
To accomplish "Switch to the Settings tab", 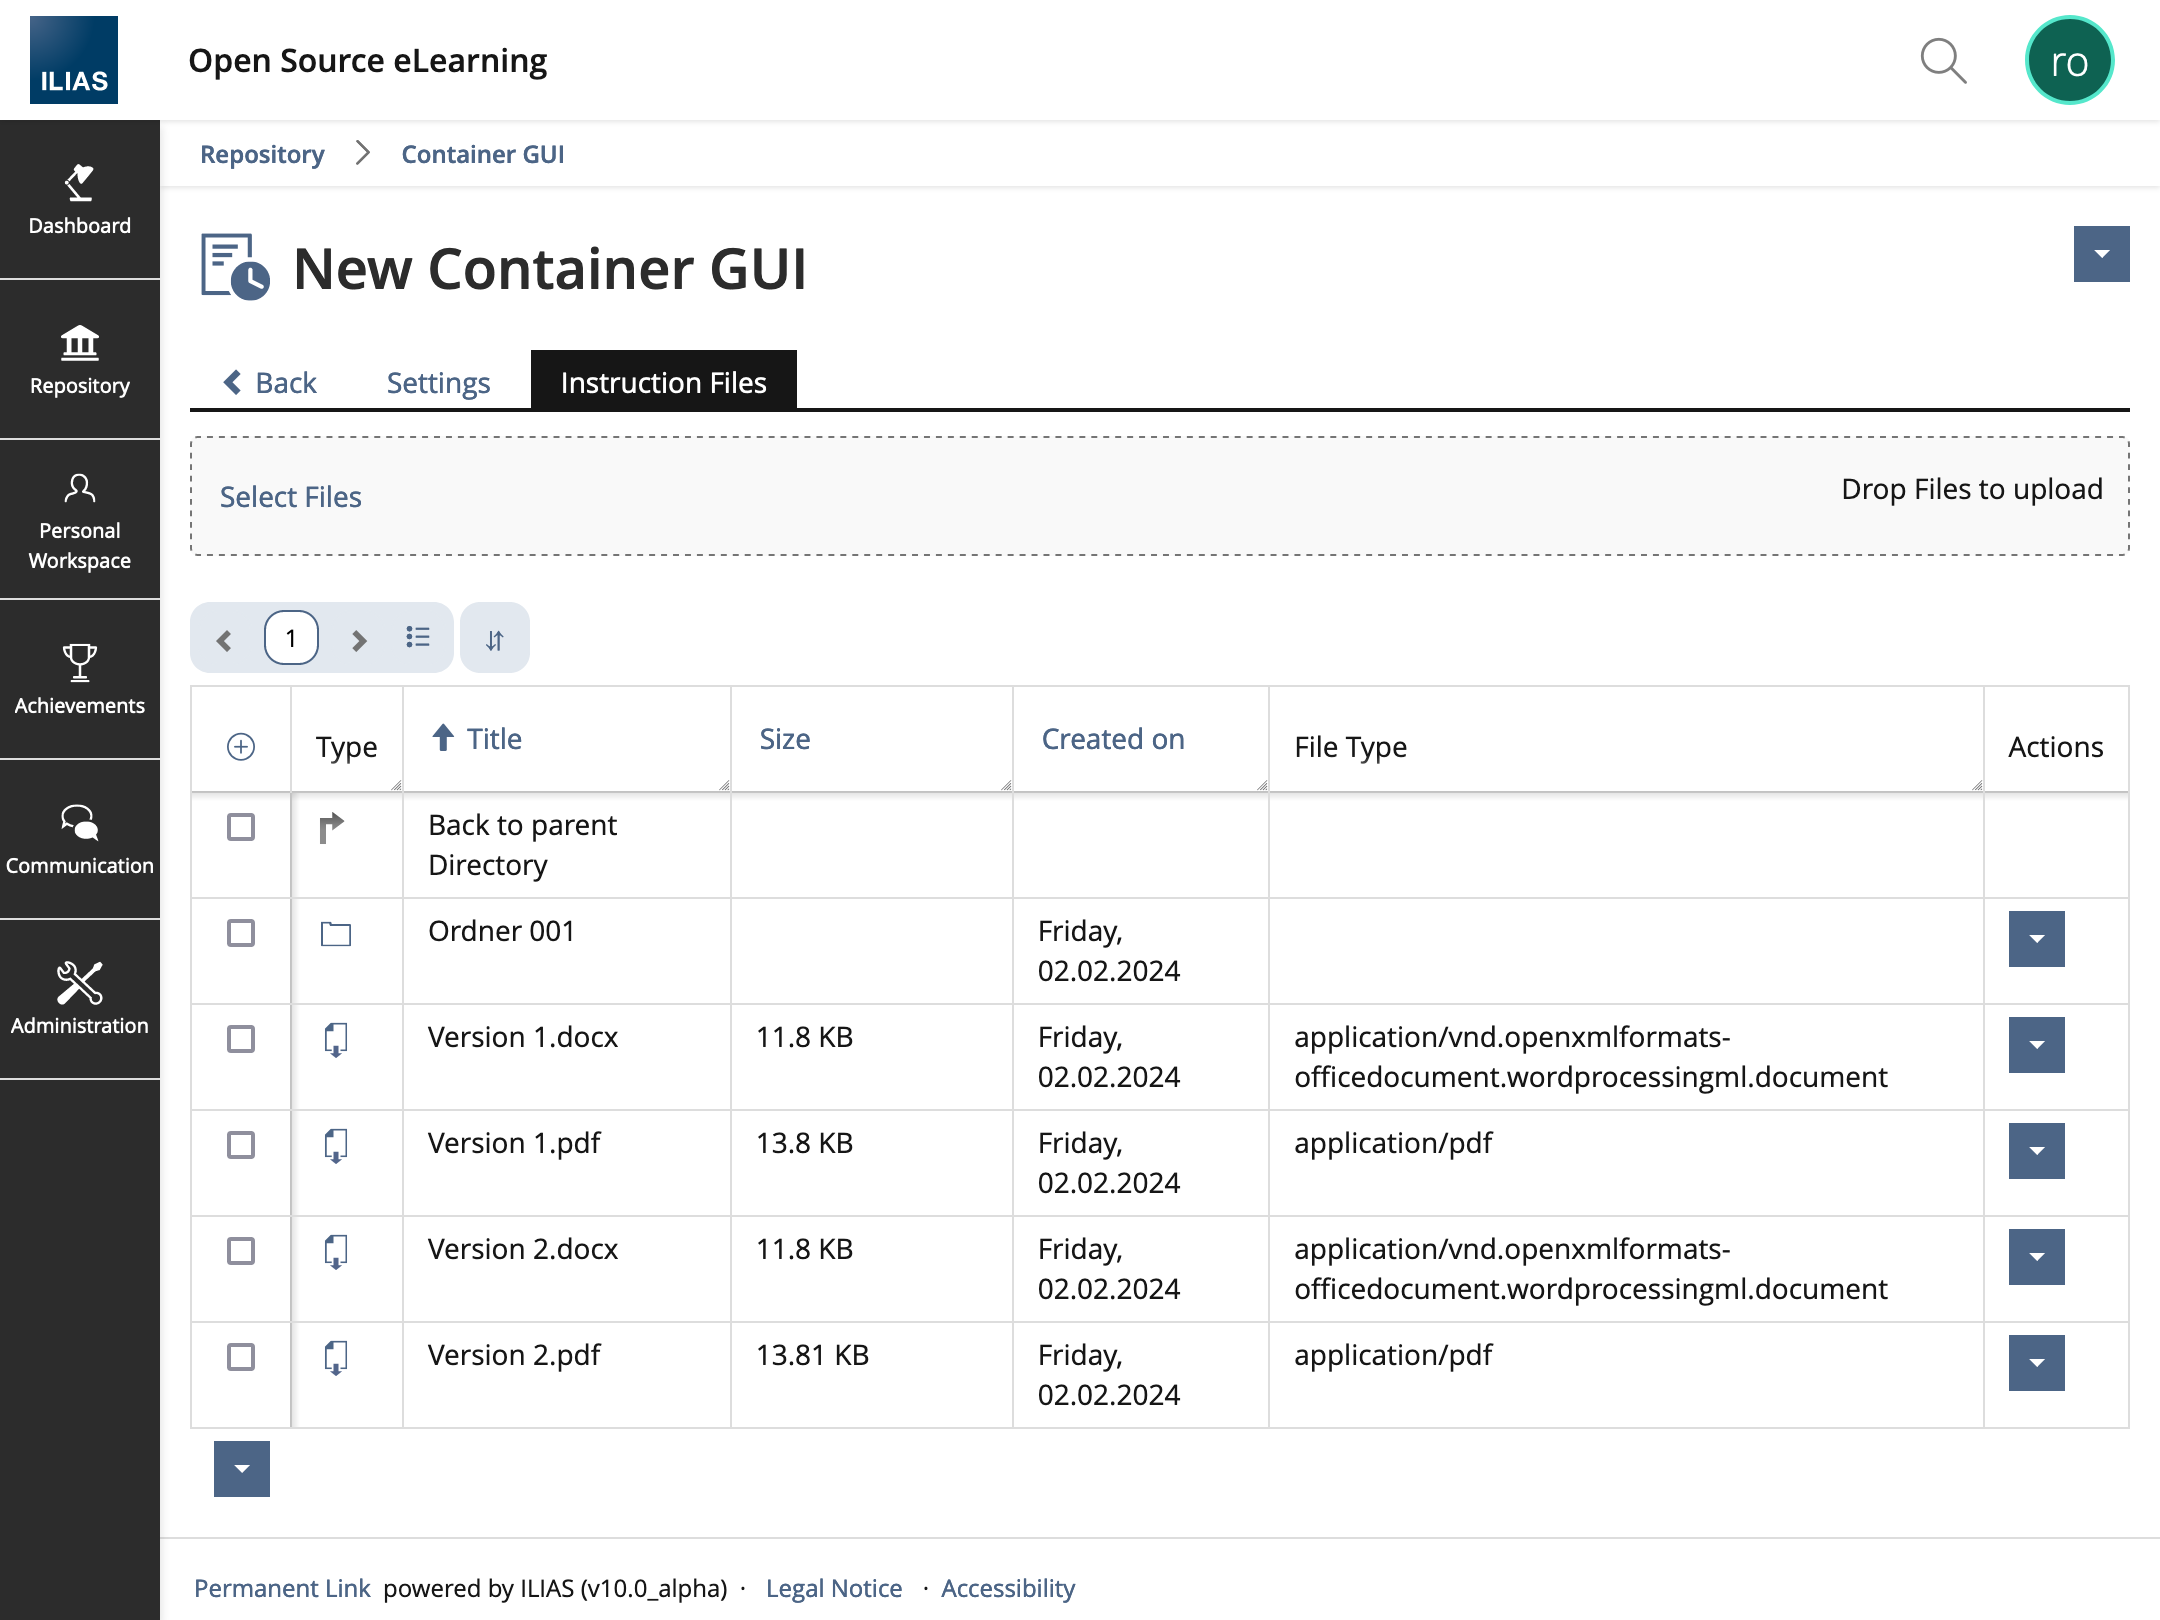I will pyautogui.click(x=438, y=383).
